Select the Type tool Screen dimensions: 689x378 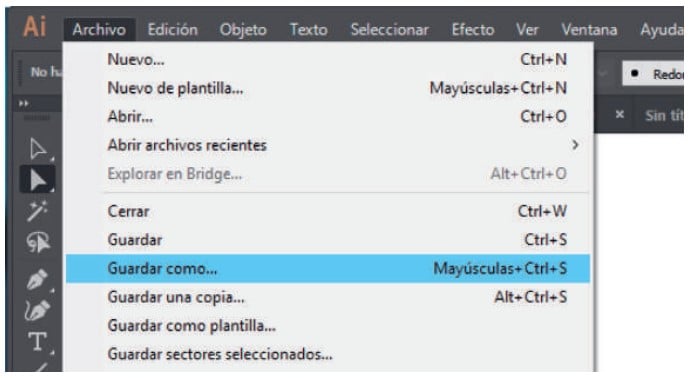[38, 342]
